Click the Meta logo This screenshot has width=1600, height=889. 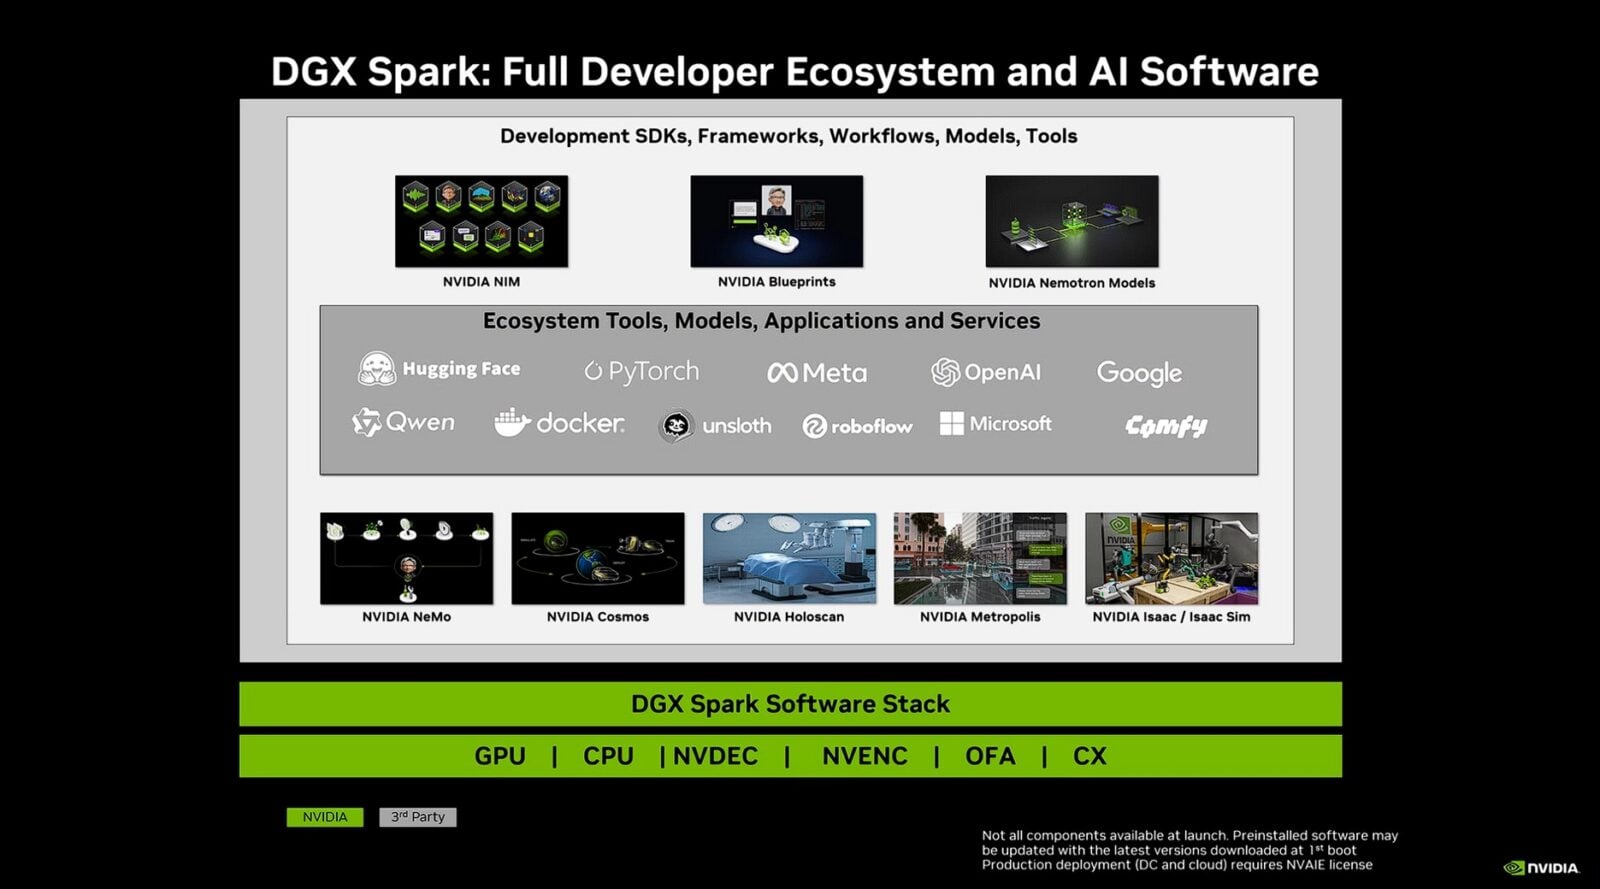[817, 373]
